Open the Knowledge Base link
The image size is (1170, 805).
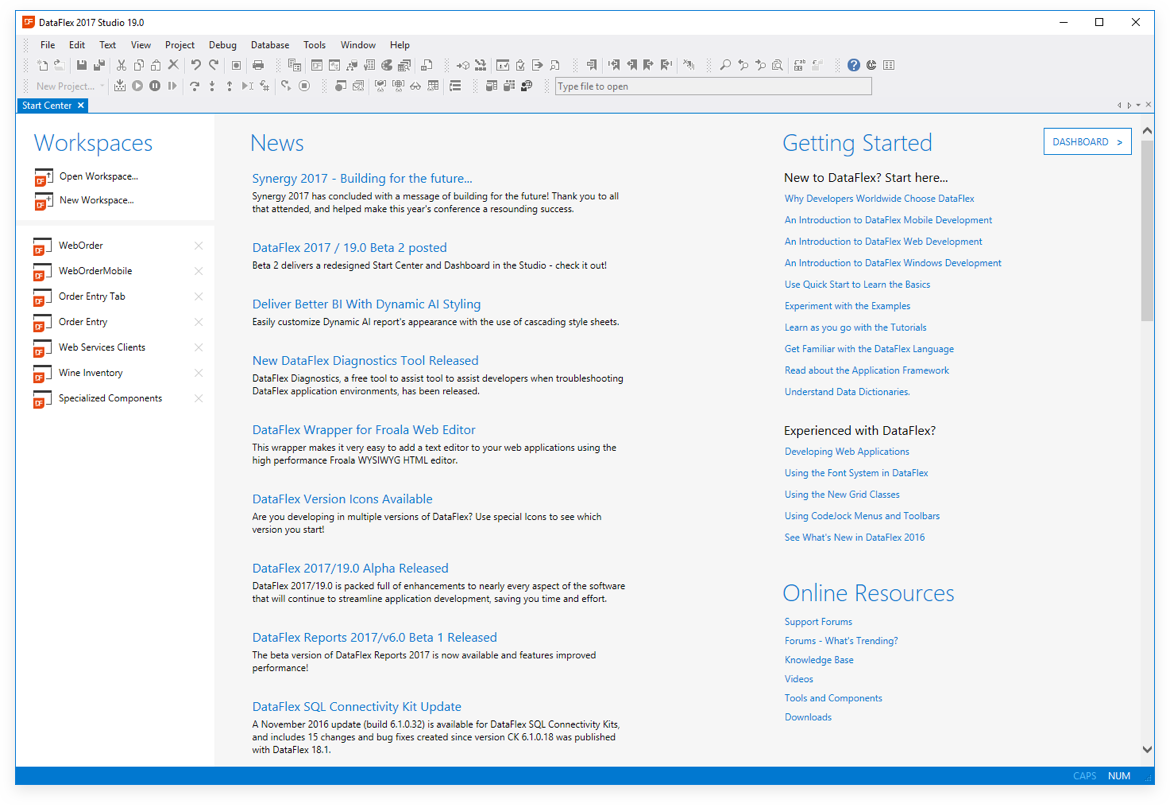(819, 660)
